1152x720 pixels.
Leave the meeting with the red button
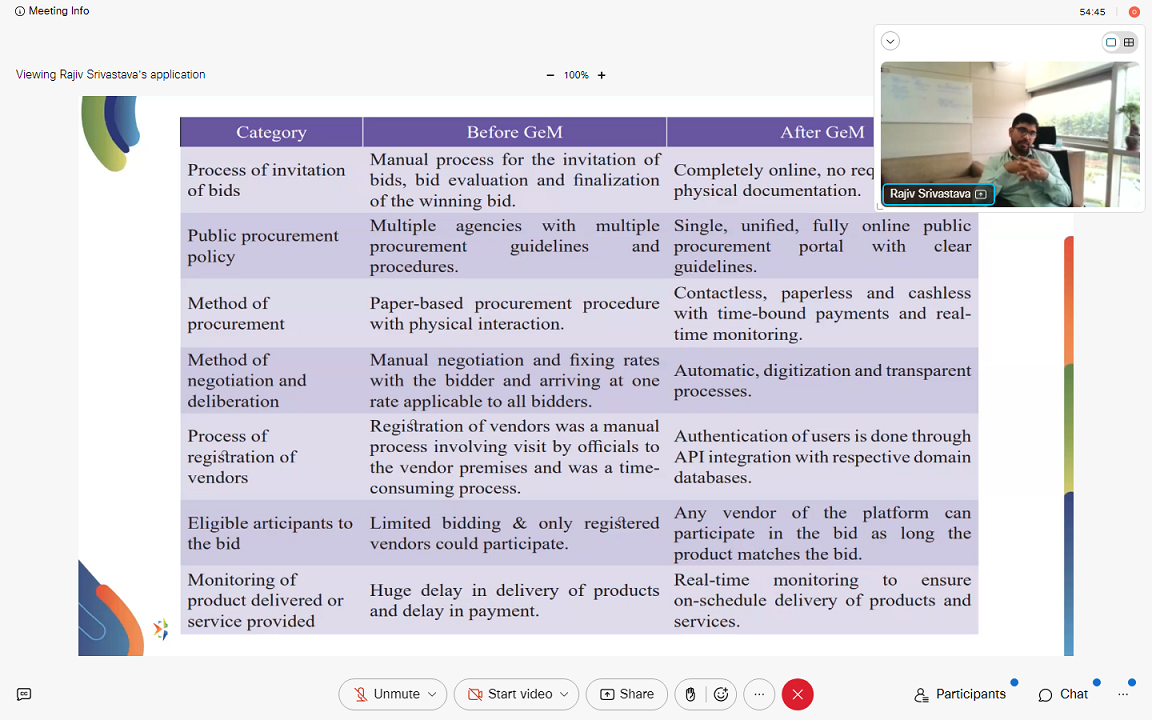798,694
